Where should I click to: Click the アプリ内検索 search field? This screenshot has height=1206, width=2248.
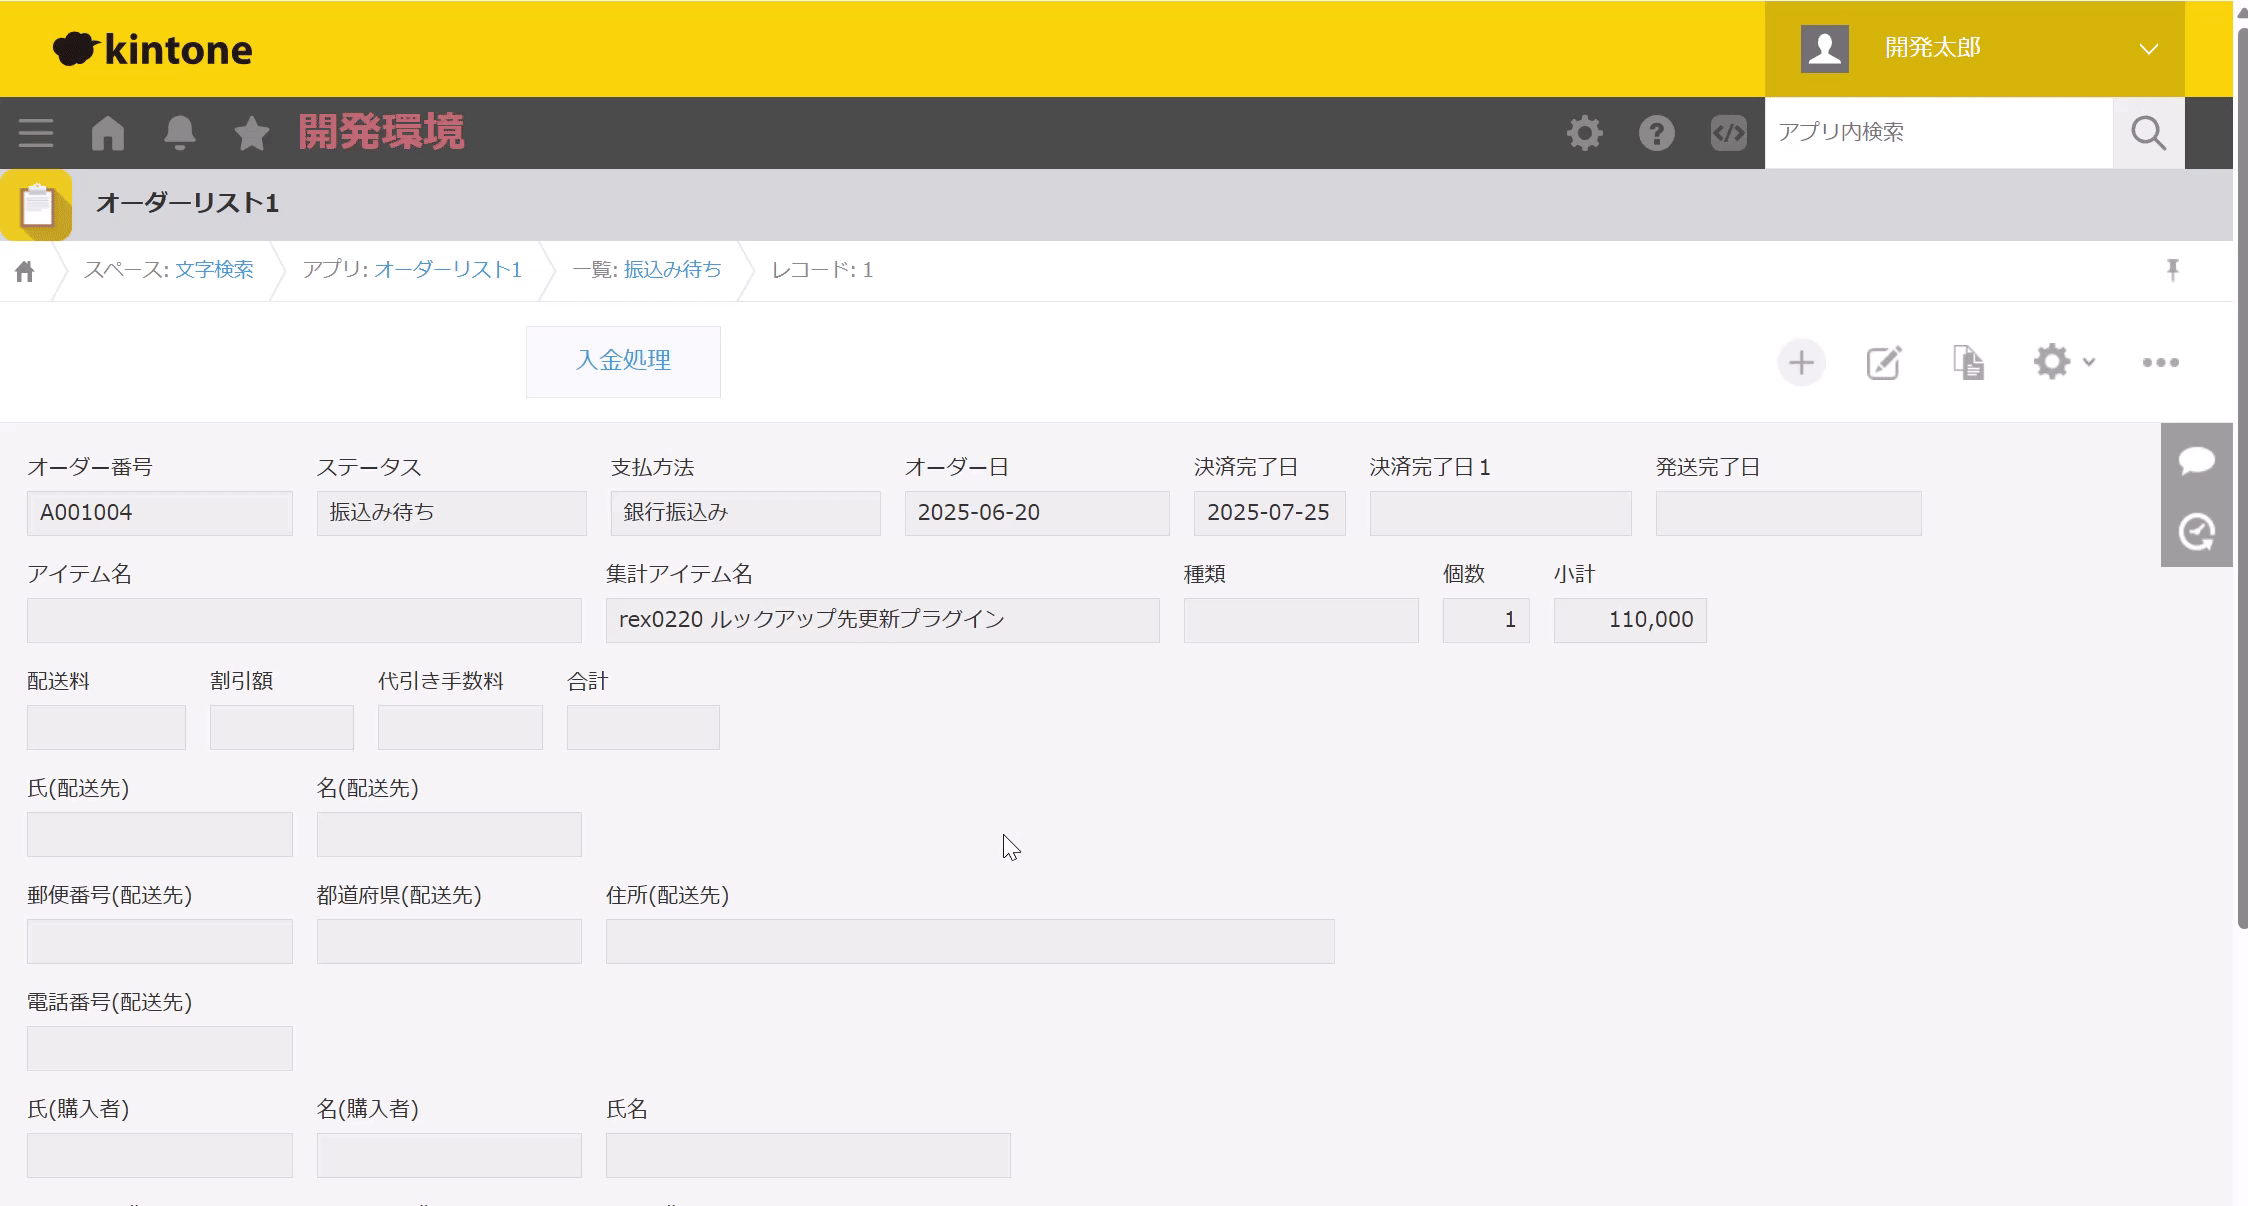pos(1938,132)
